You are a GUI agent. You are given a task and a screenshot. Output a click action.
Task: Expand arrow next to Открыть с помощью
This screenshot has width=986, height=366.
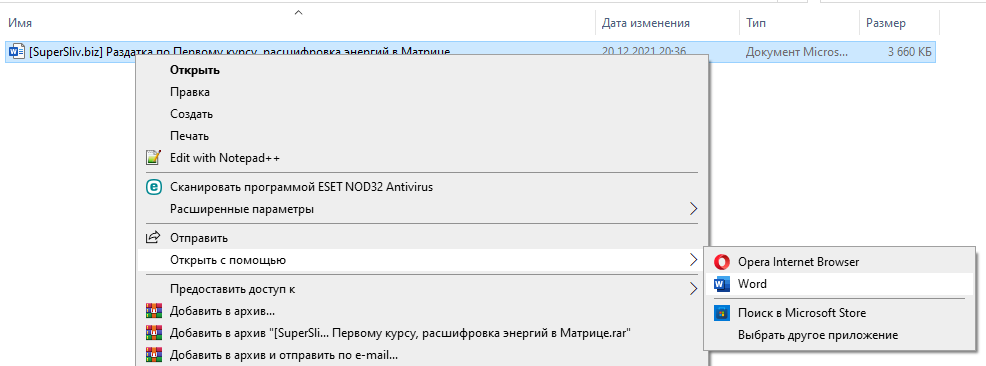(x=694, y=260)
